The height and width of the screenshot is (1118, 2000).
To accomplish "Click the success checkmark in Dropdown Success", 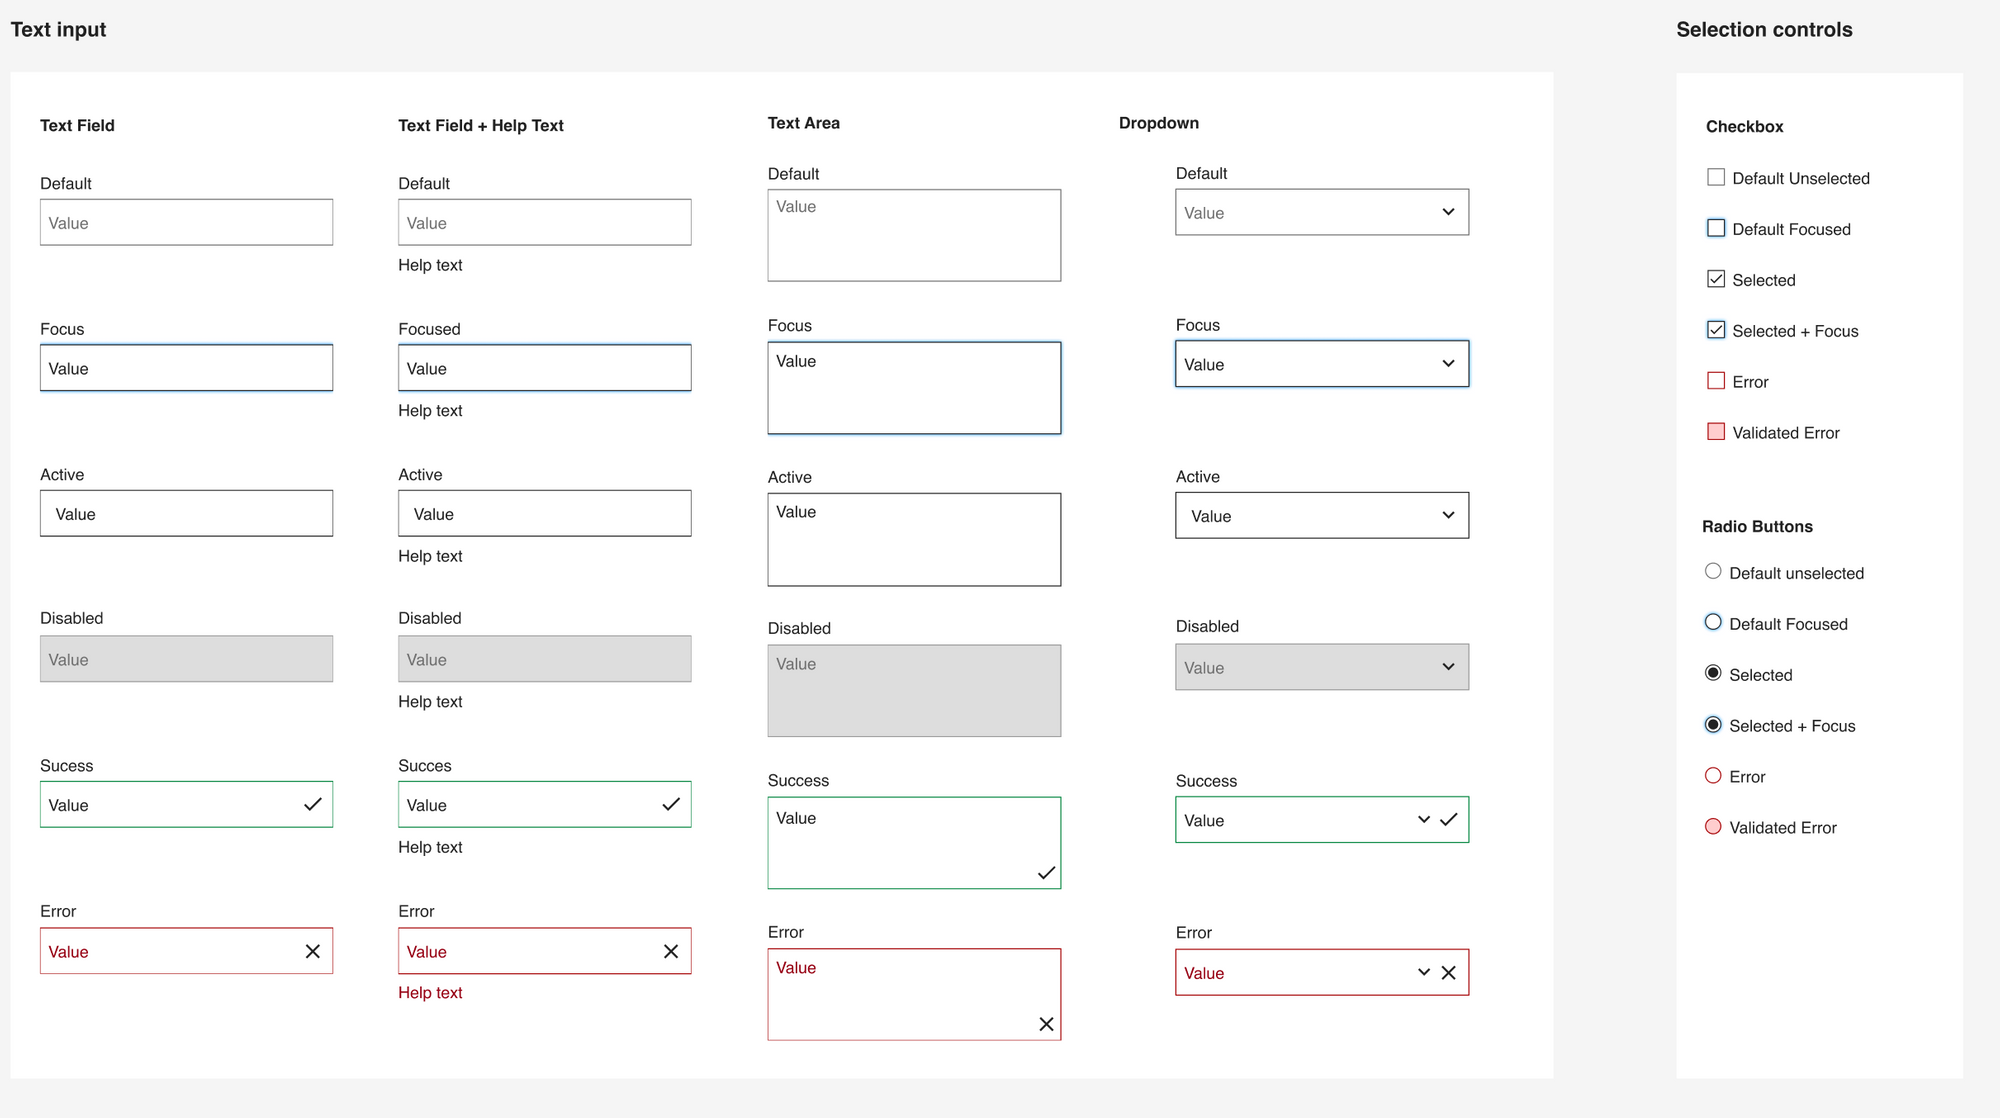I will [x=1449, y=819].
